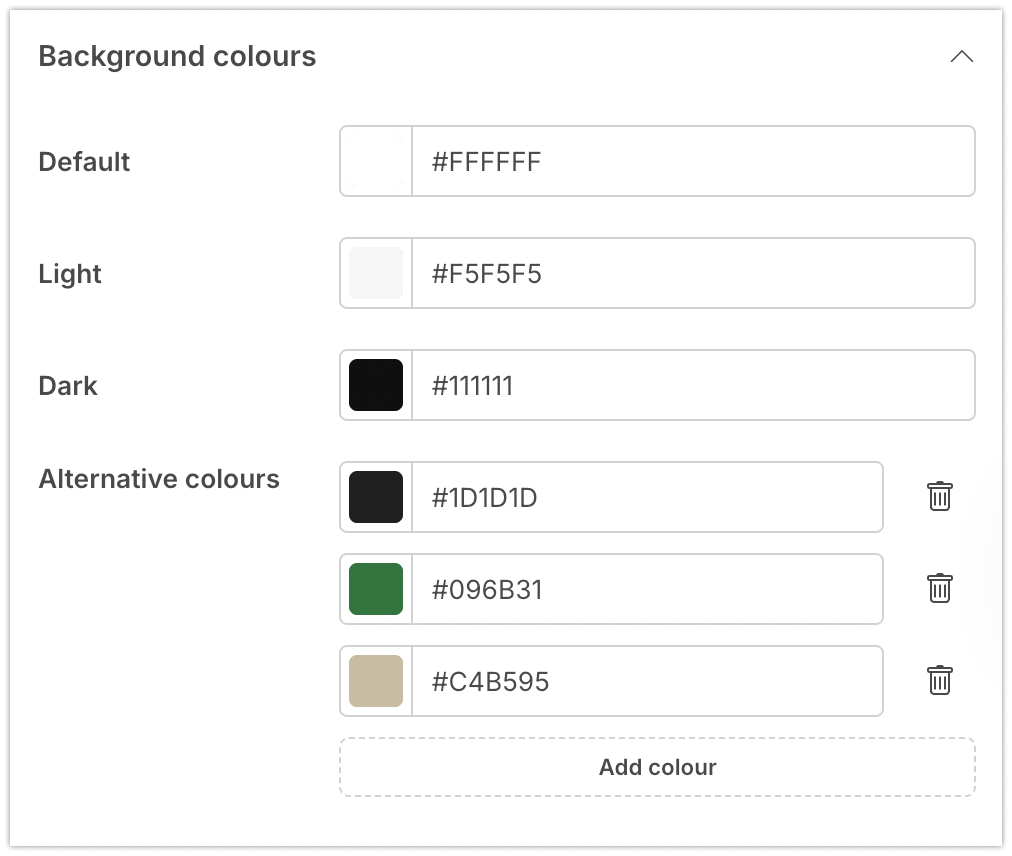The height and width of the screenshot is (856, 1012).
Task: Collapse the Background colours section
Action: tap(961, 57)
